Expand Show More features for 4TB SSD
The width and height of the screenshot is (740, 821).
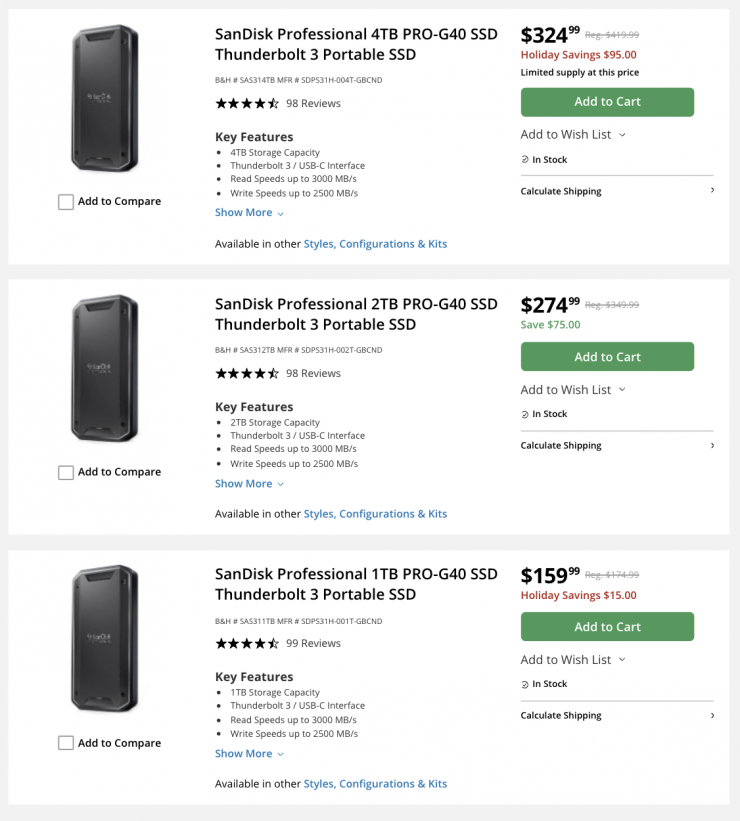coord(249,212)
